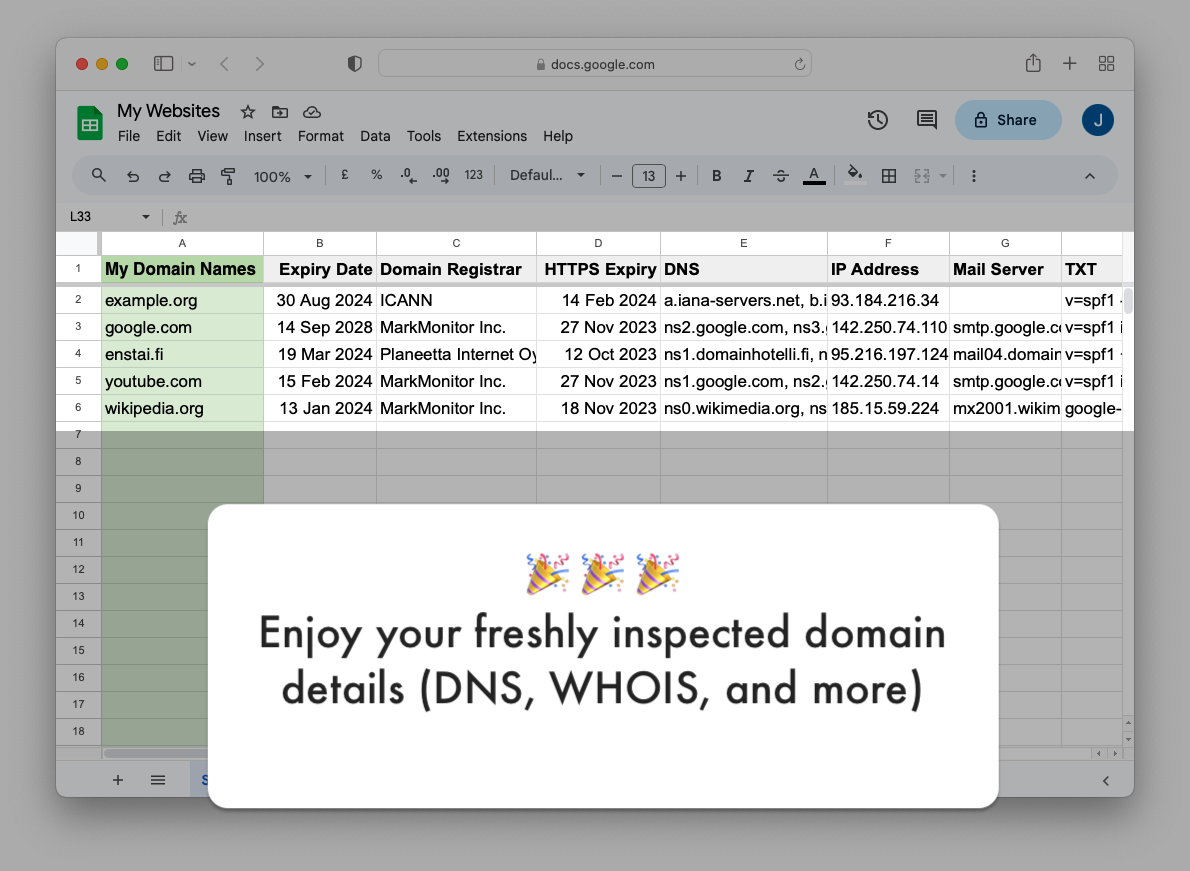Image resolution: width=1190 pixels, height=871 pixels.
Task: Expand merge cells dropdown arrow
Action: click(943, 176)
